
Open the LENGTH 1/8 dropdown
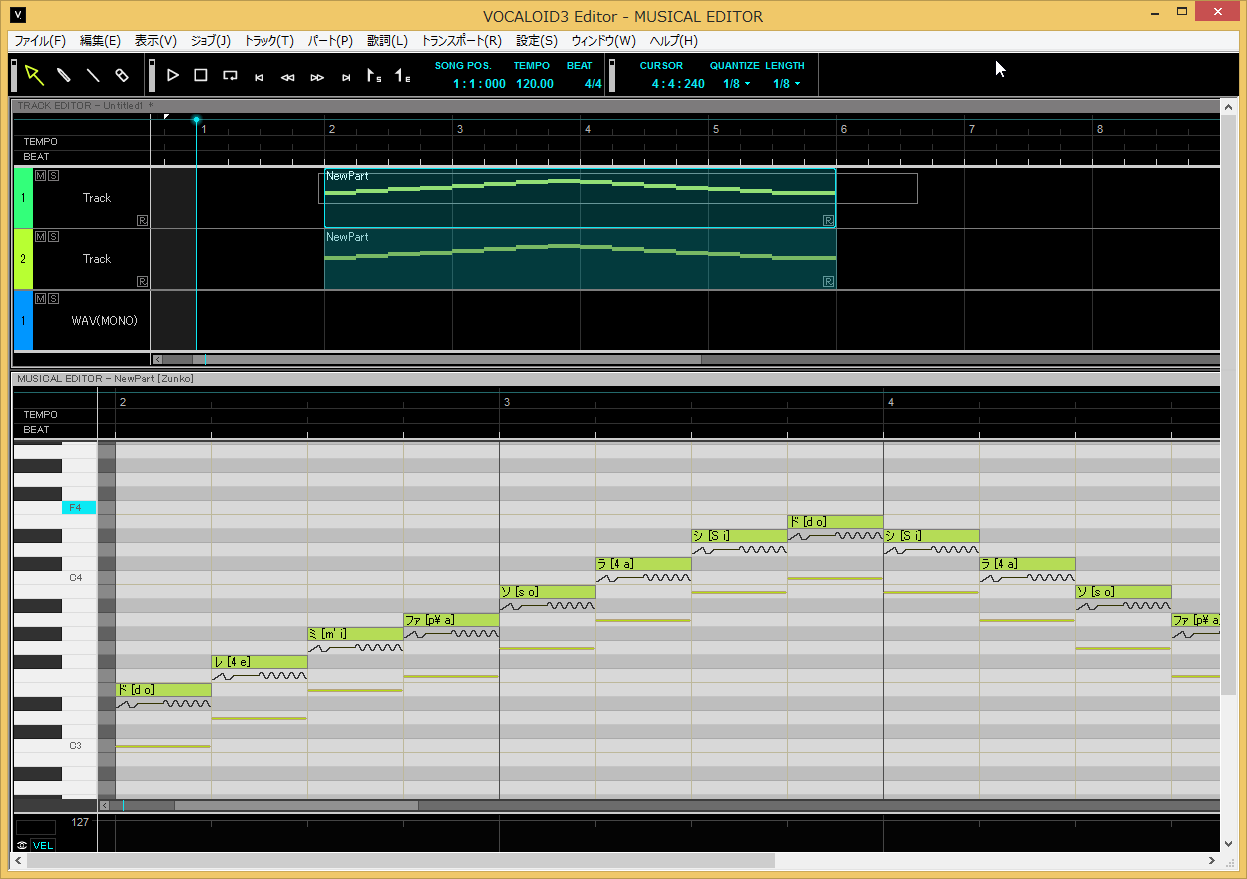point(786,84)
